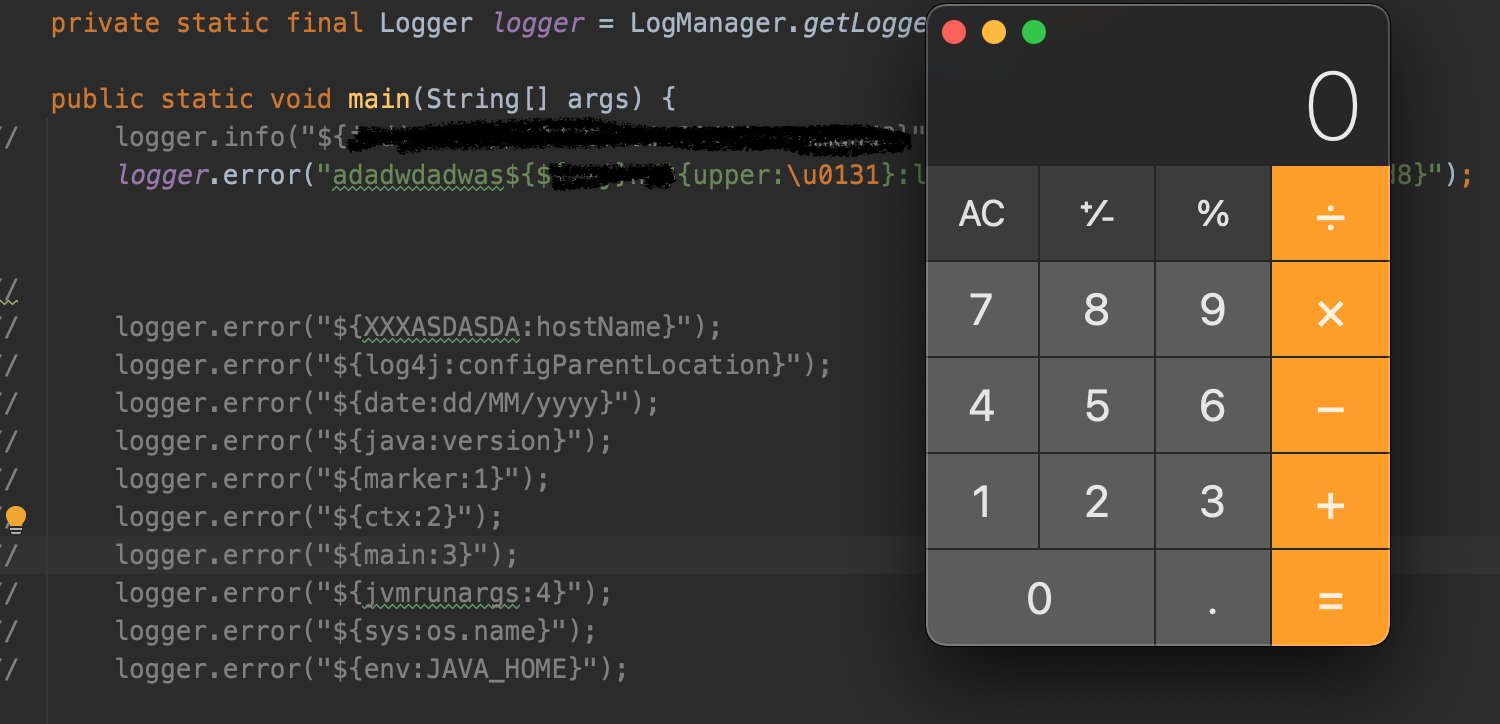The height and width of the screenshot is (724, 1500).
Task: Click the percent button
Action: pyautogui.click(x=1213, y=213)
